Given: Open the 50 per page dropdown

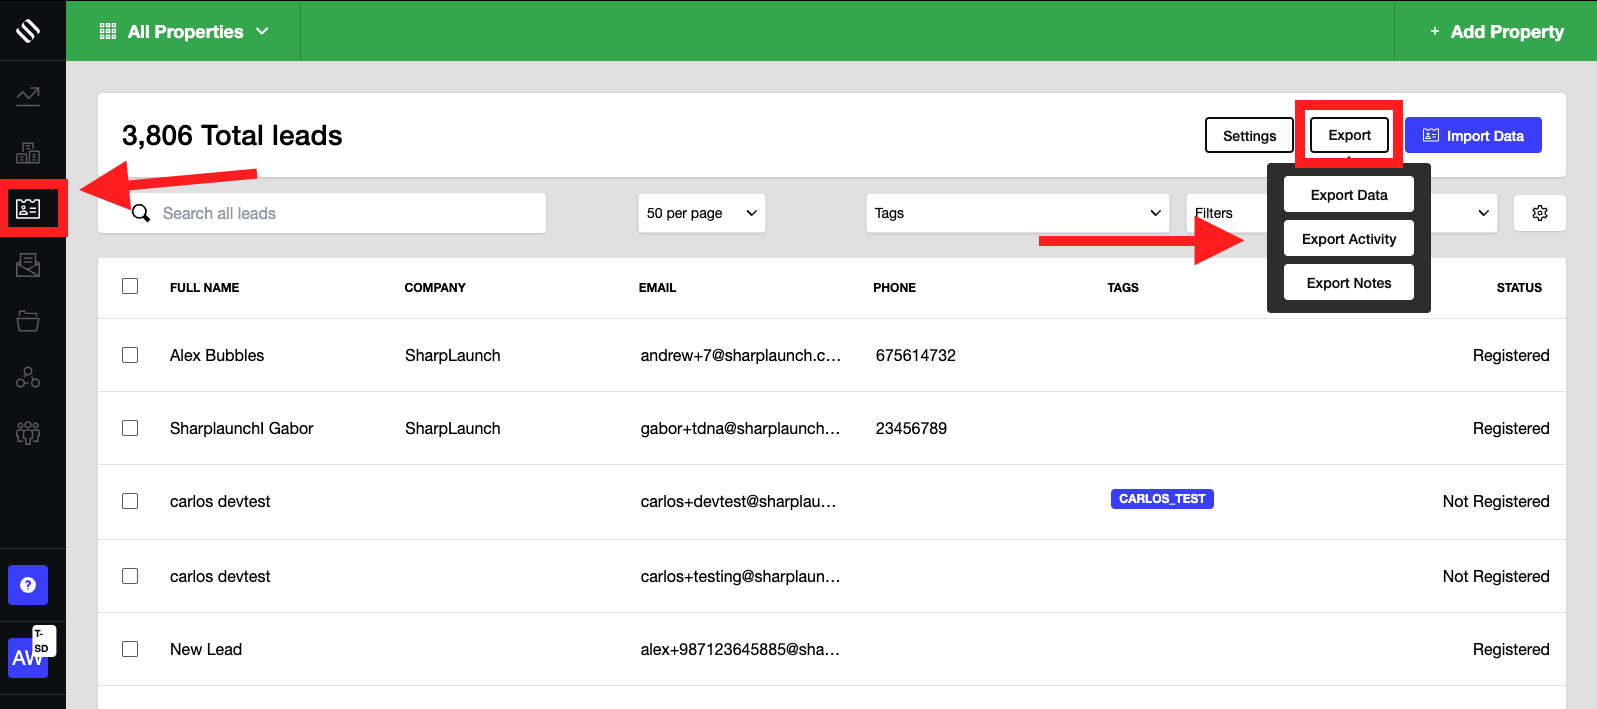Looking at the screenshot, I should click(701, 213).
